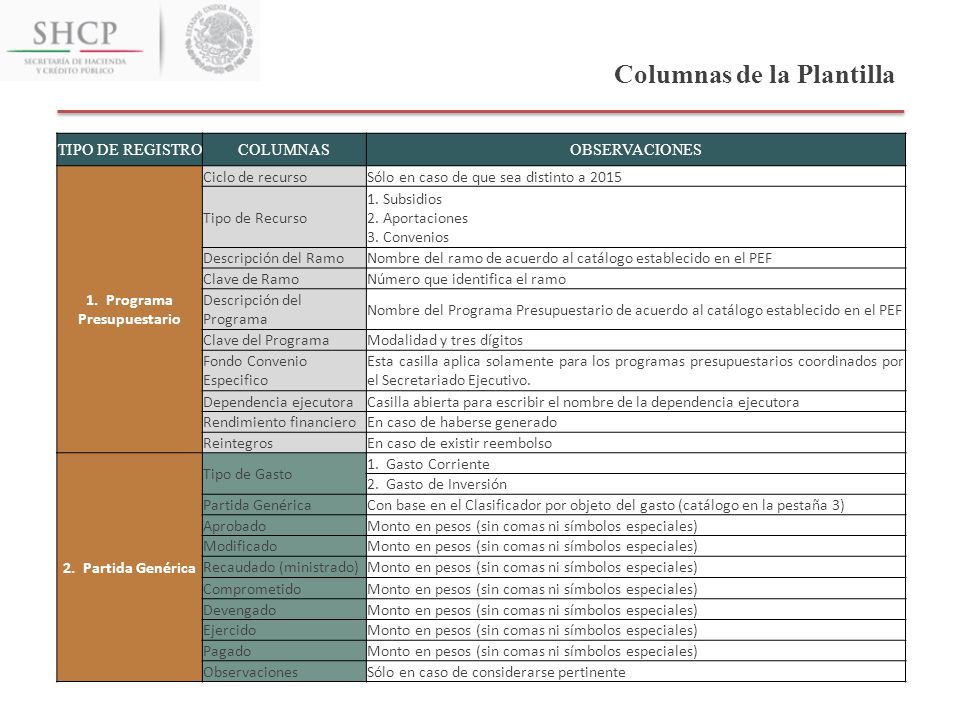The height and width of the screenshot is (720, 960).
Task: Select 'Nombre del Programa Presupuestario' observation text
Action: point(635,310)
